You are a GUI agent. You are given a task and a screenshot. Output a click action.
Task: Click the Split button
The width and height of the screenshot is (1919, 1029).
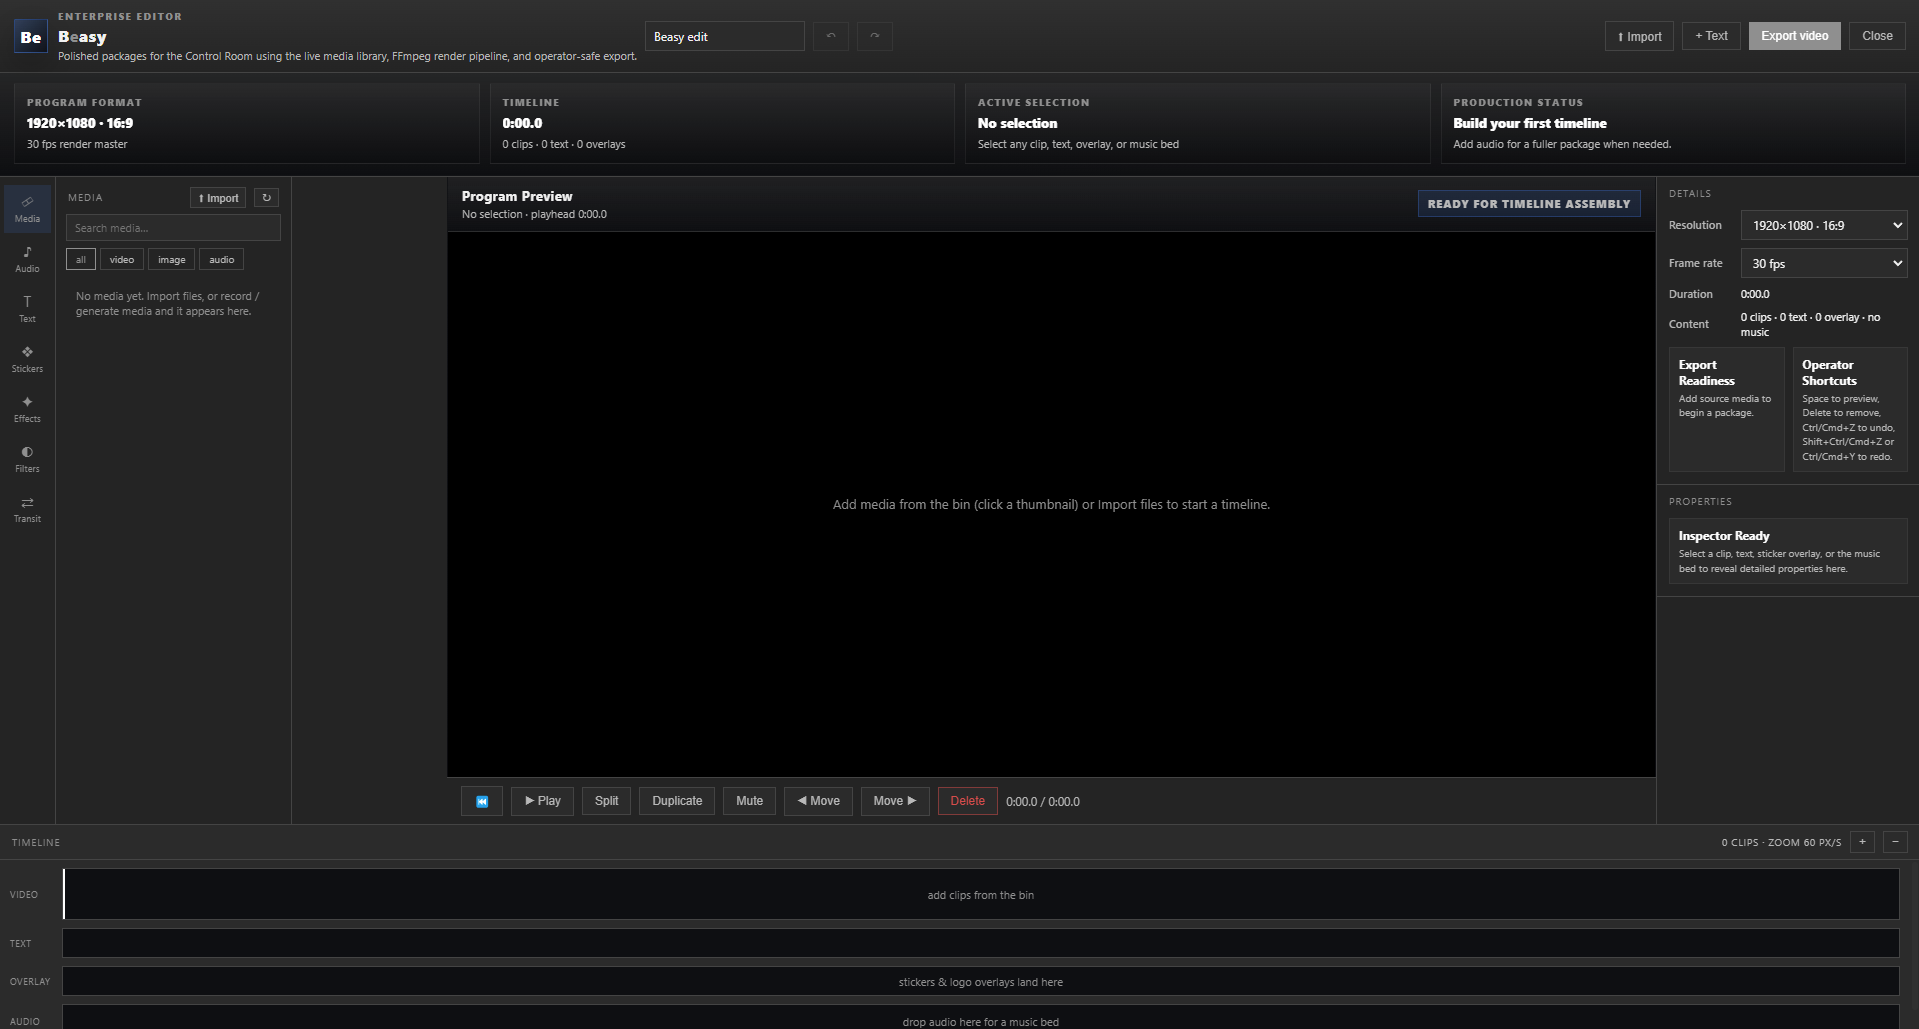pos(606,801)
